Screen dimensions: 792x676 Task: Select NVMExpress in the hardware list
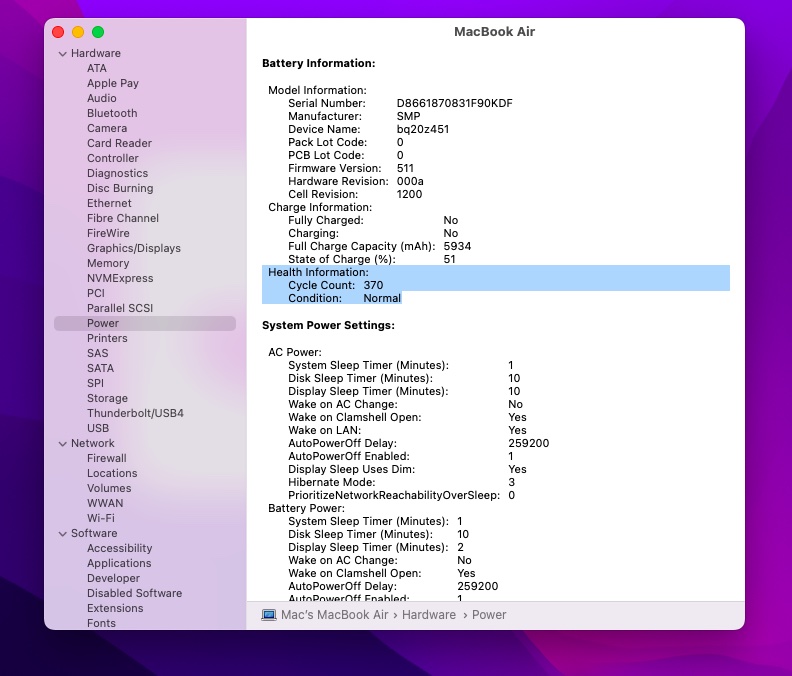coord(120,278)
